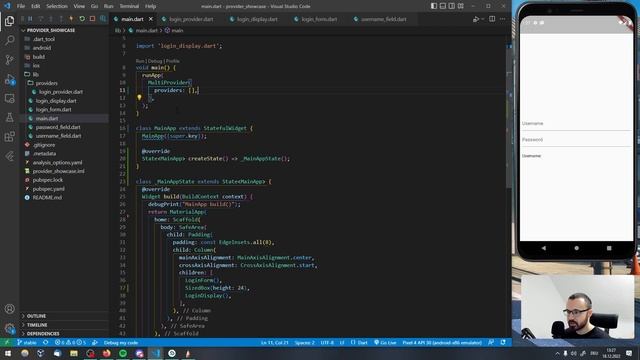The image size is (640, 360).
Task: Open the Terminal menu
Action: [129, 6]
